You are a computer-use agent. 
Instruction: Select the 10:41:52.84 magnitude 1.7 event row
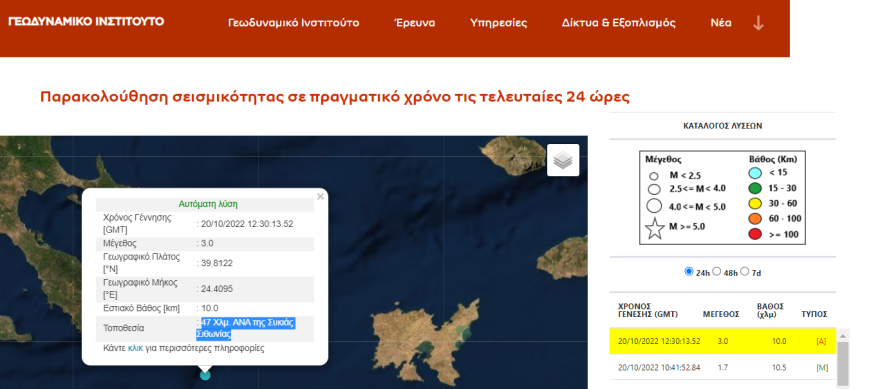(x=723, y=368)
